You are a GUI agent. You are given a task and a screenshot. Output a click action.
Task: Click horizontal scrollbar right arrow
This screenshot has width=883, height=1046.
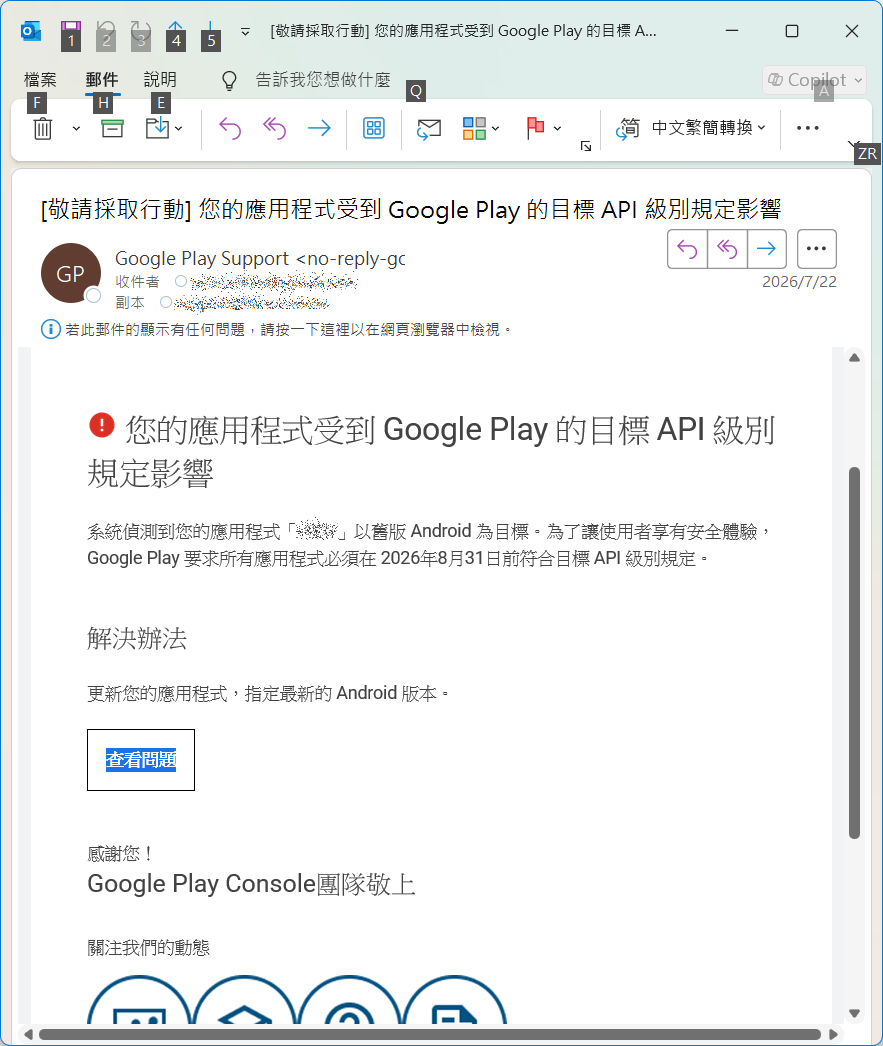point(833,1034)
